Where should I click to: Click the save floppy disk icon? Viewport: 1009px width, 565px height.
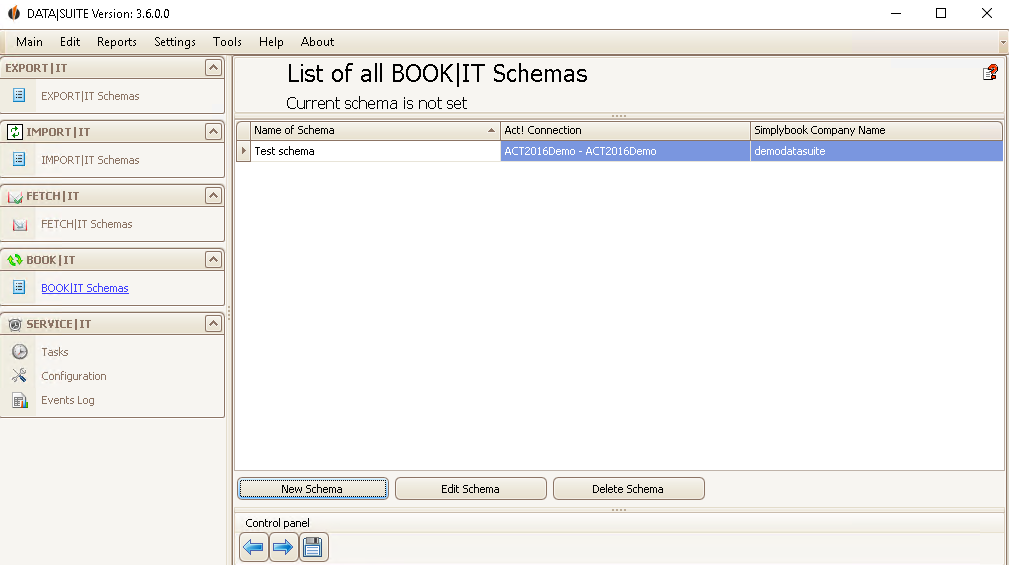point(313,547)
